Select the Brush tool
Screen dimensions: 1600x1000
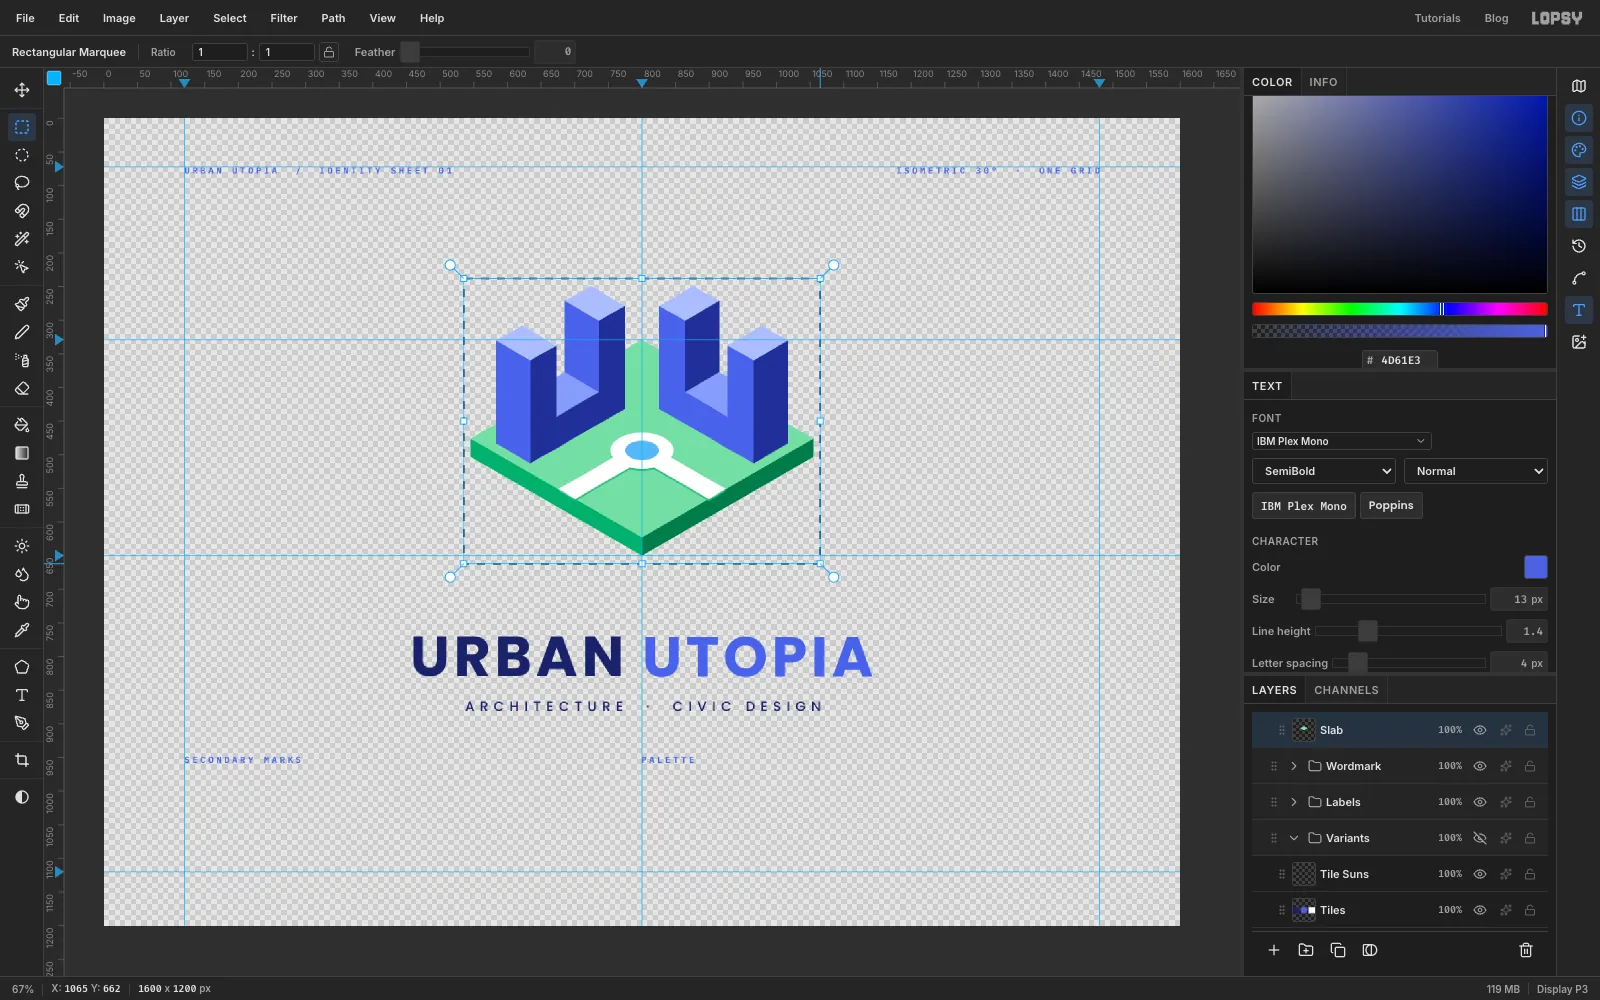22,304
